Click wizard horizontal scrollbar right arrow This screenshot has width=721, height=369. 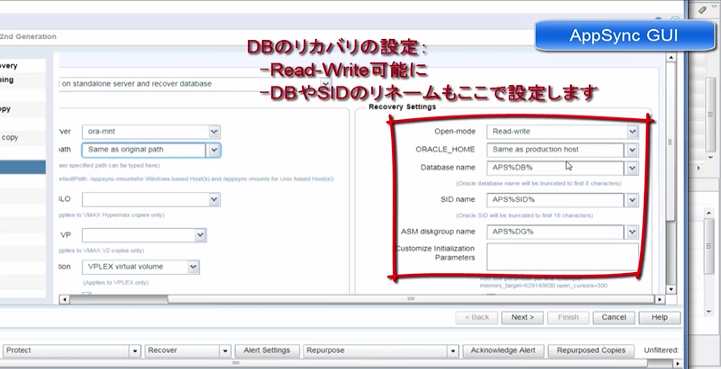[660, 299]
